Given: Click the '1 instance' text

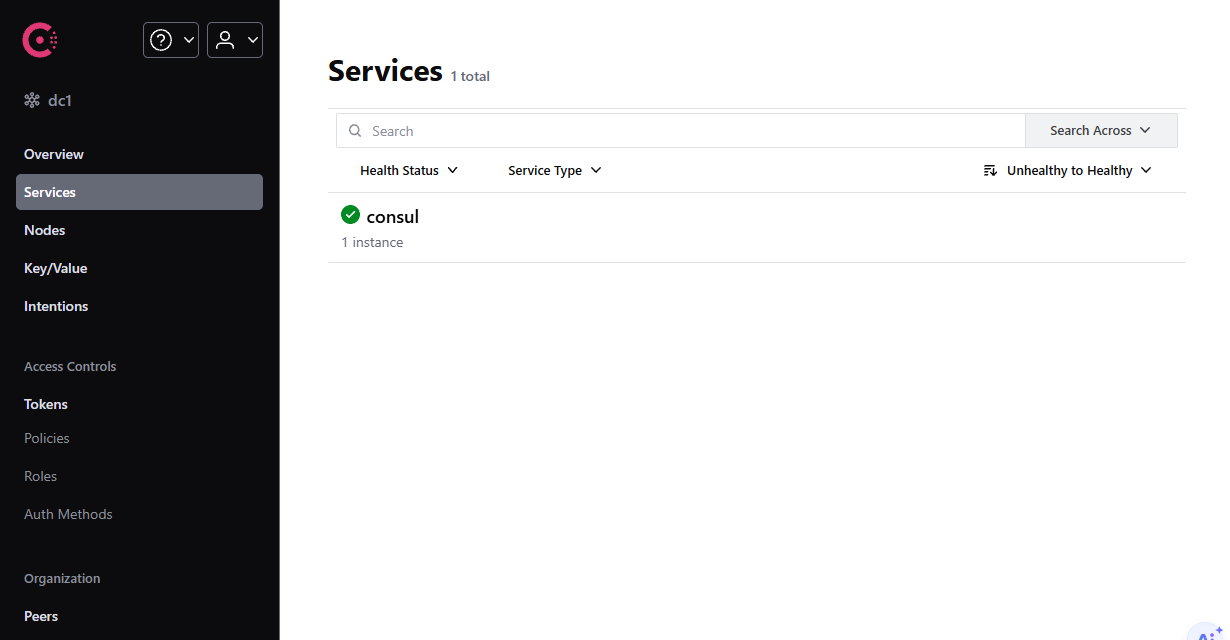Looking at the screenshot, I should coord(372,242).
